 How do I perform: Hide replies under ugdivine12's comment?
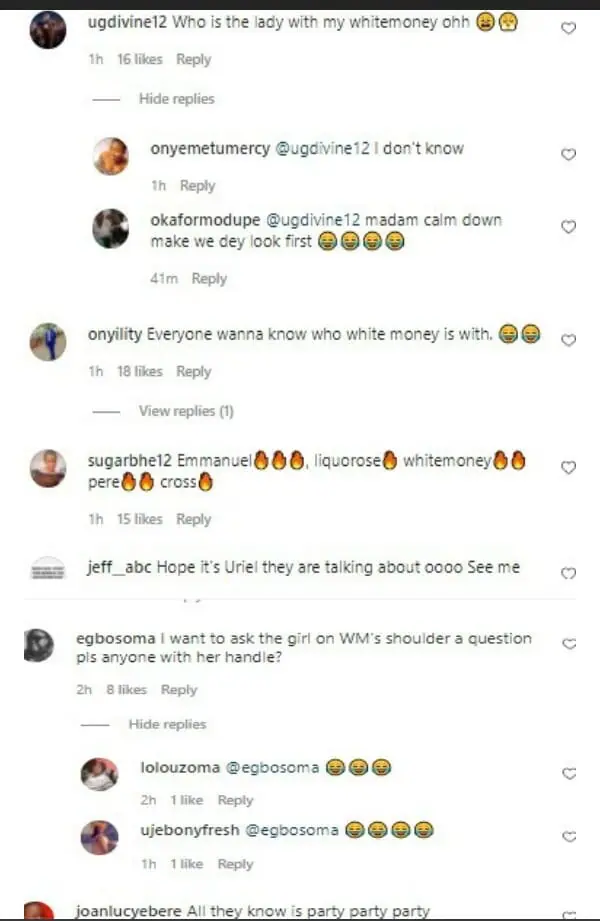click(x=176, y=99)
